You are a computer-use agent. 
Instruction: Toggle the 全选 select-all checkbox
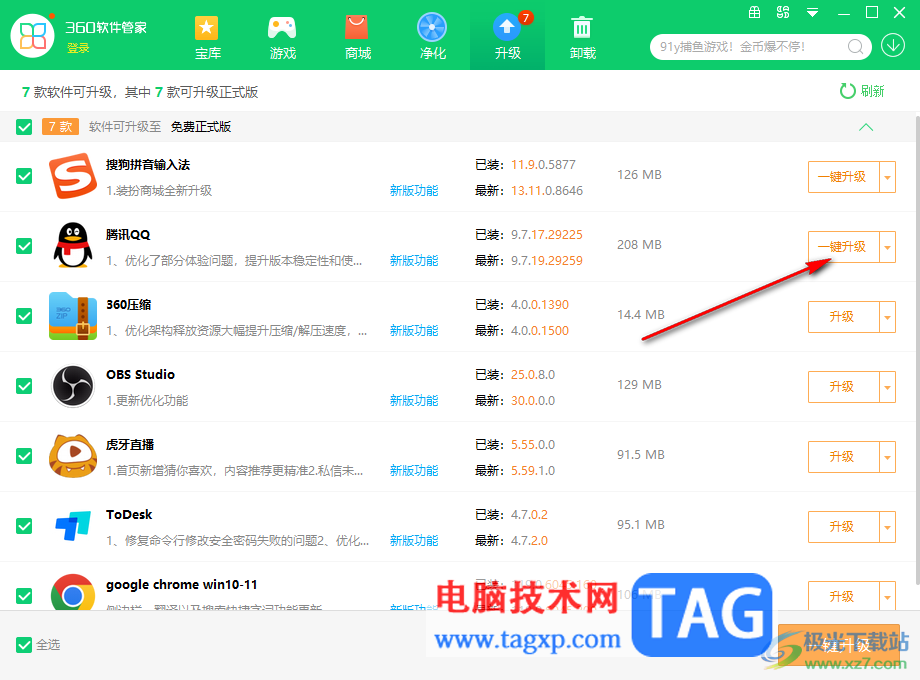tap(24, 645)
